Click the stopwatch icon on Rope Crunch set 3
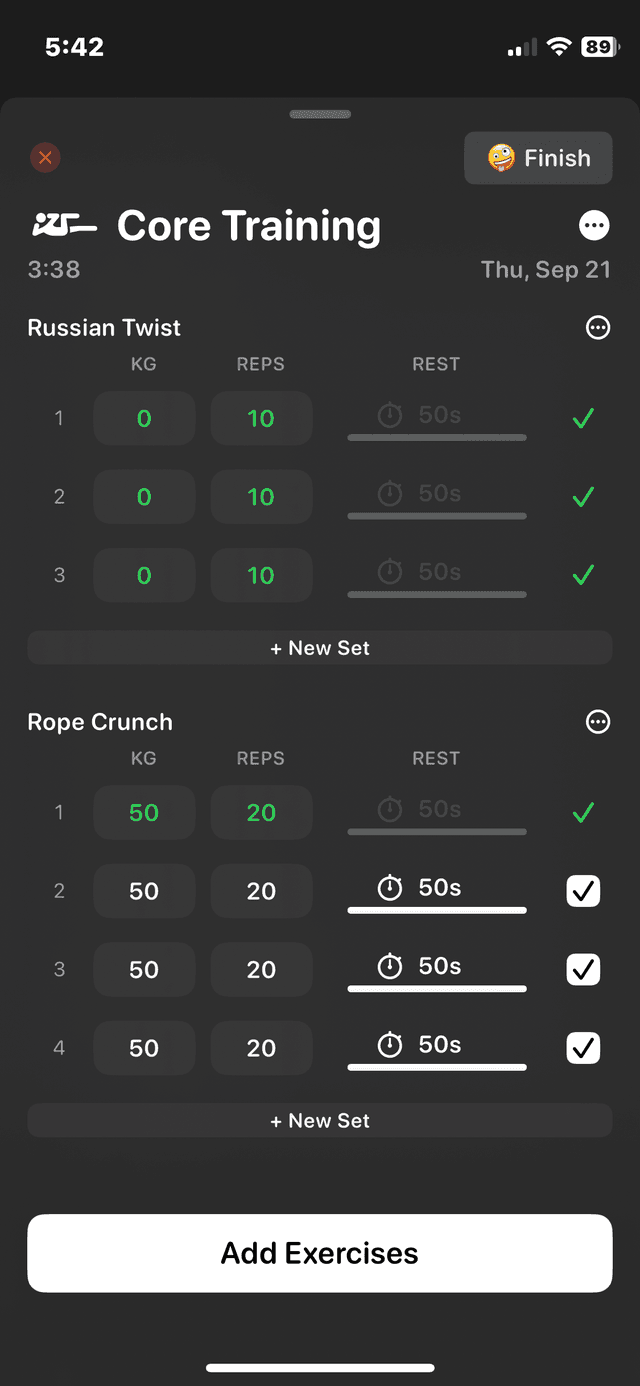This screenshot has width=640, height=1386. [390, 966]
